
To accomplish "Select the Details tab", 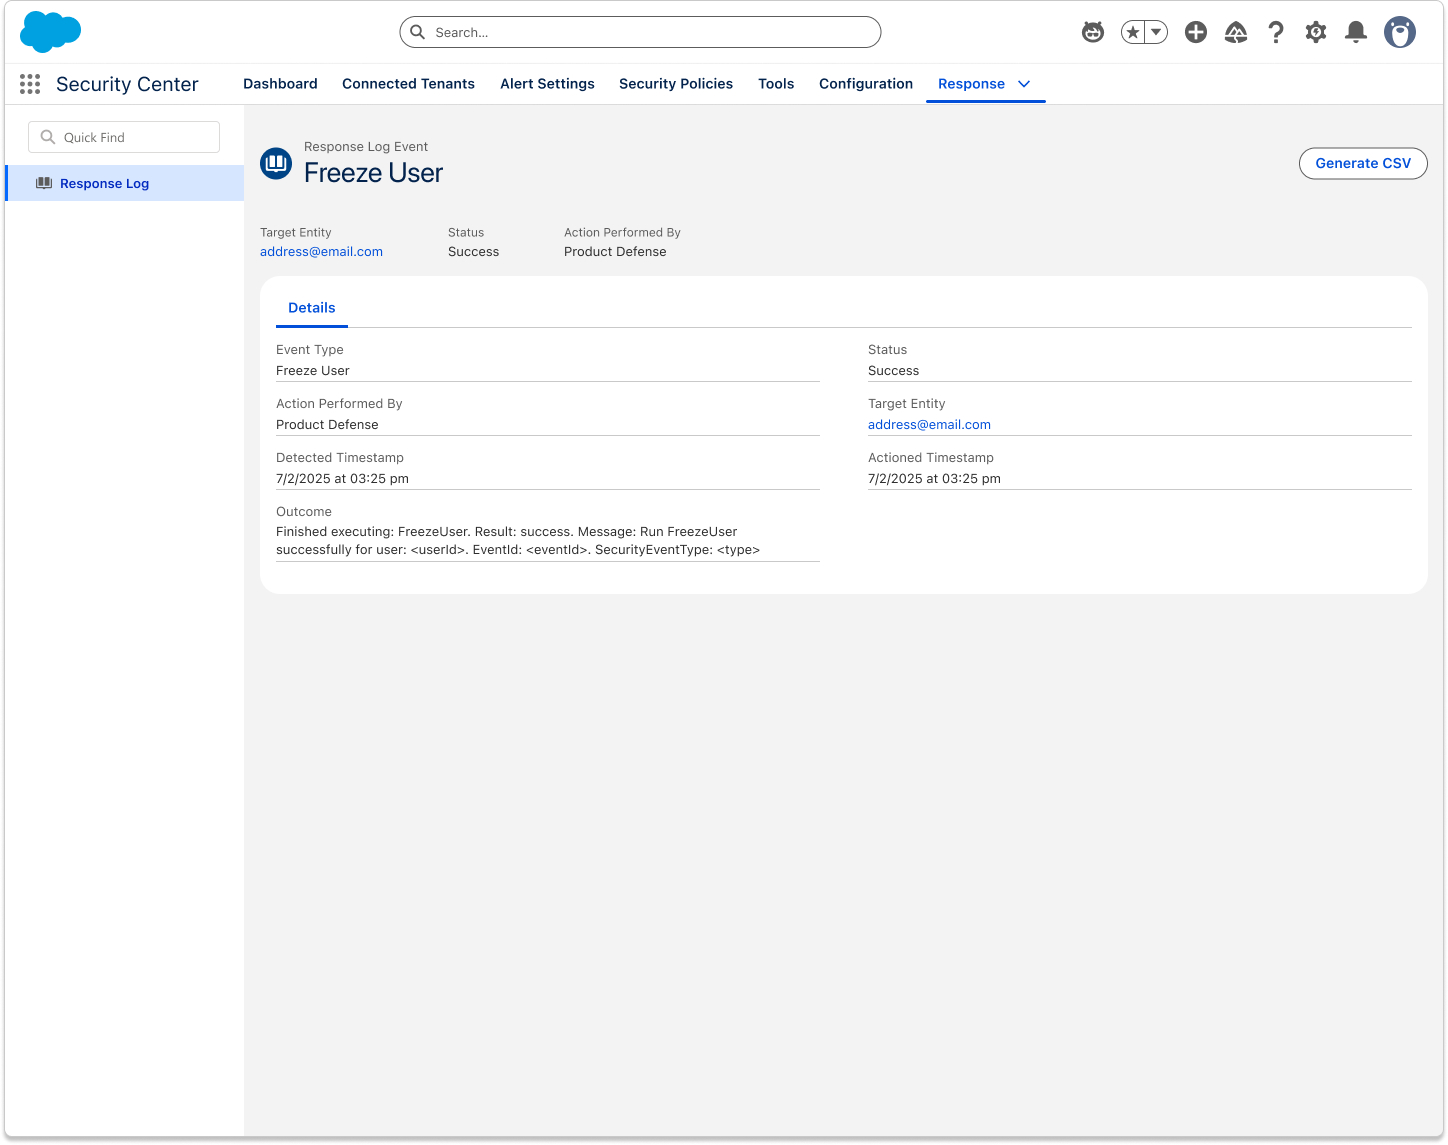I will coord(312,308).
